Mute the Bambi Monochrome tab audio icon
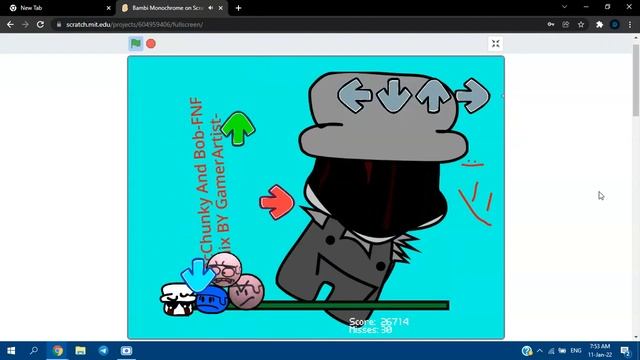Viewport: 640px width, 360px height. pos(211,8)
